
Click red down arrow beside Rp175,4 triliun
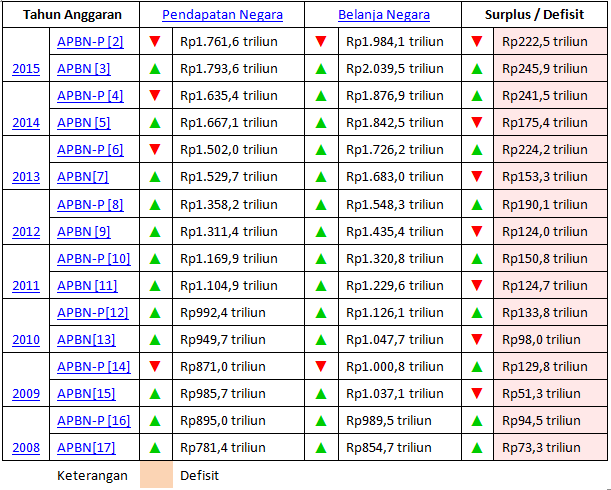coord(477,123)
